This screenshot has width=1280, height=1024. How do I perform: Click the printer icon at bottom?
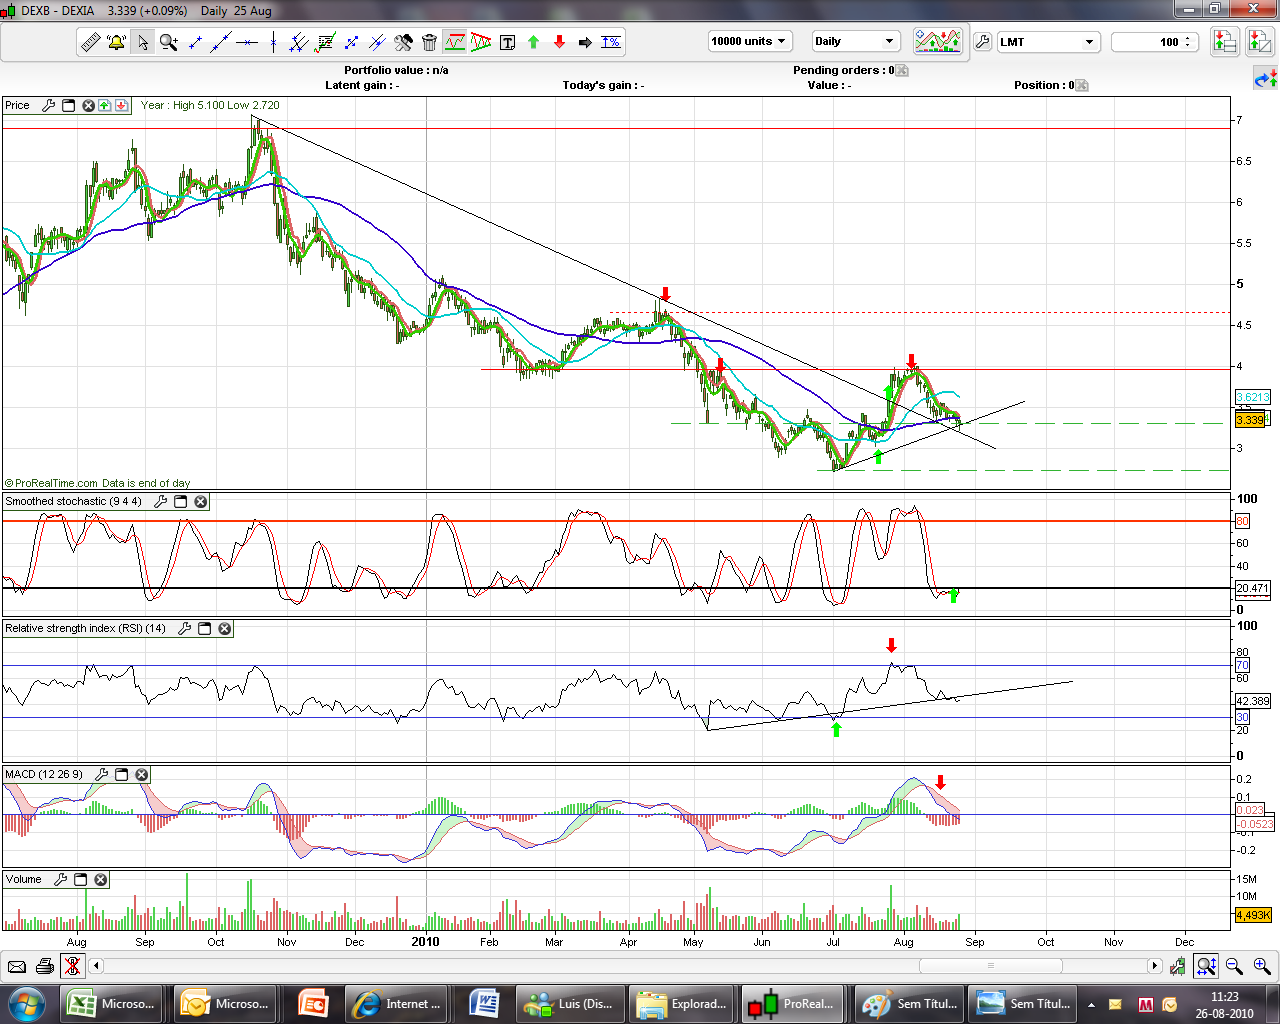click(x=45, y=966)
